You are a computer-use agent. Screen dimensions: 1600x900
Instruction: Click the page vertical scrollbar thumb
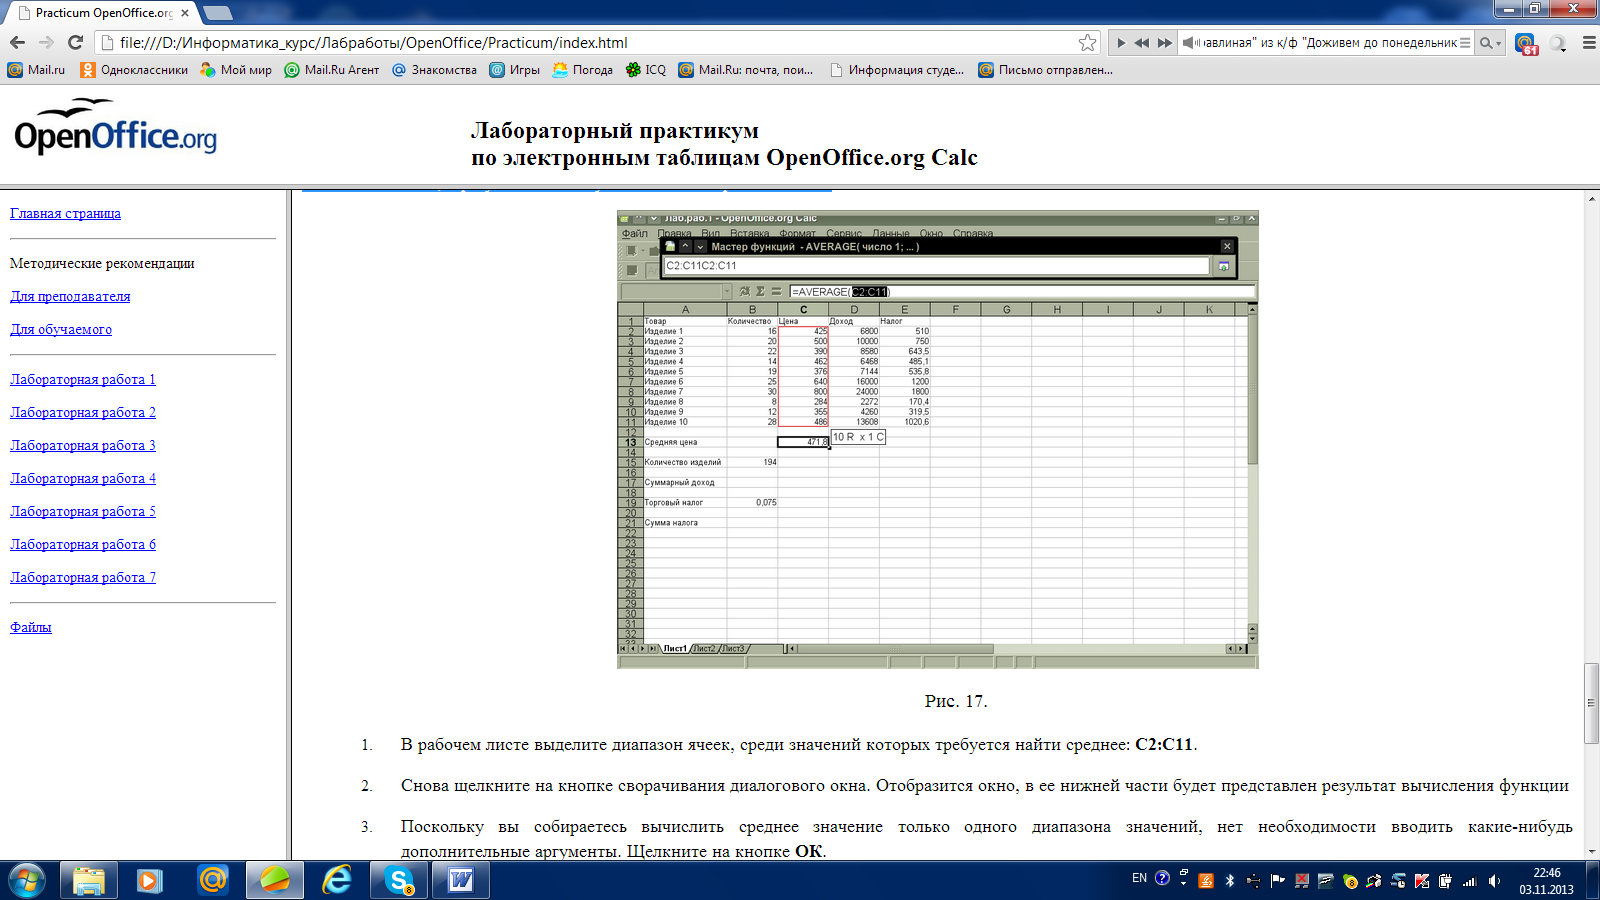point(1591,703)
